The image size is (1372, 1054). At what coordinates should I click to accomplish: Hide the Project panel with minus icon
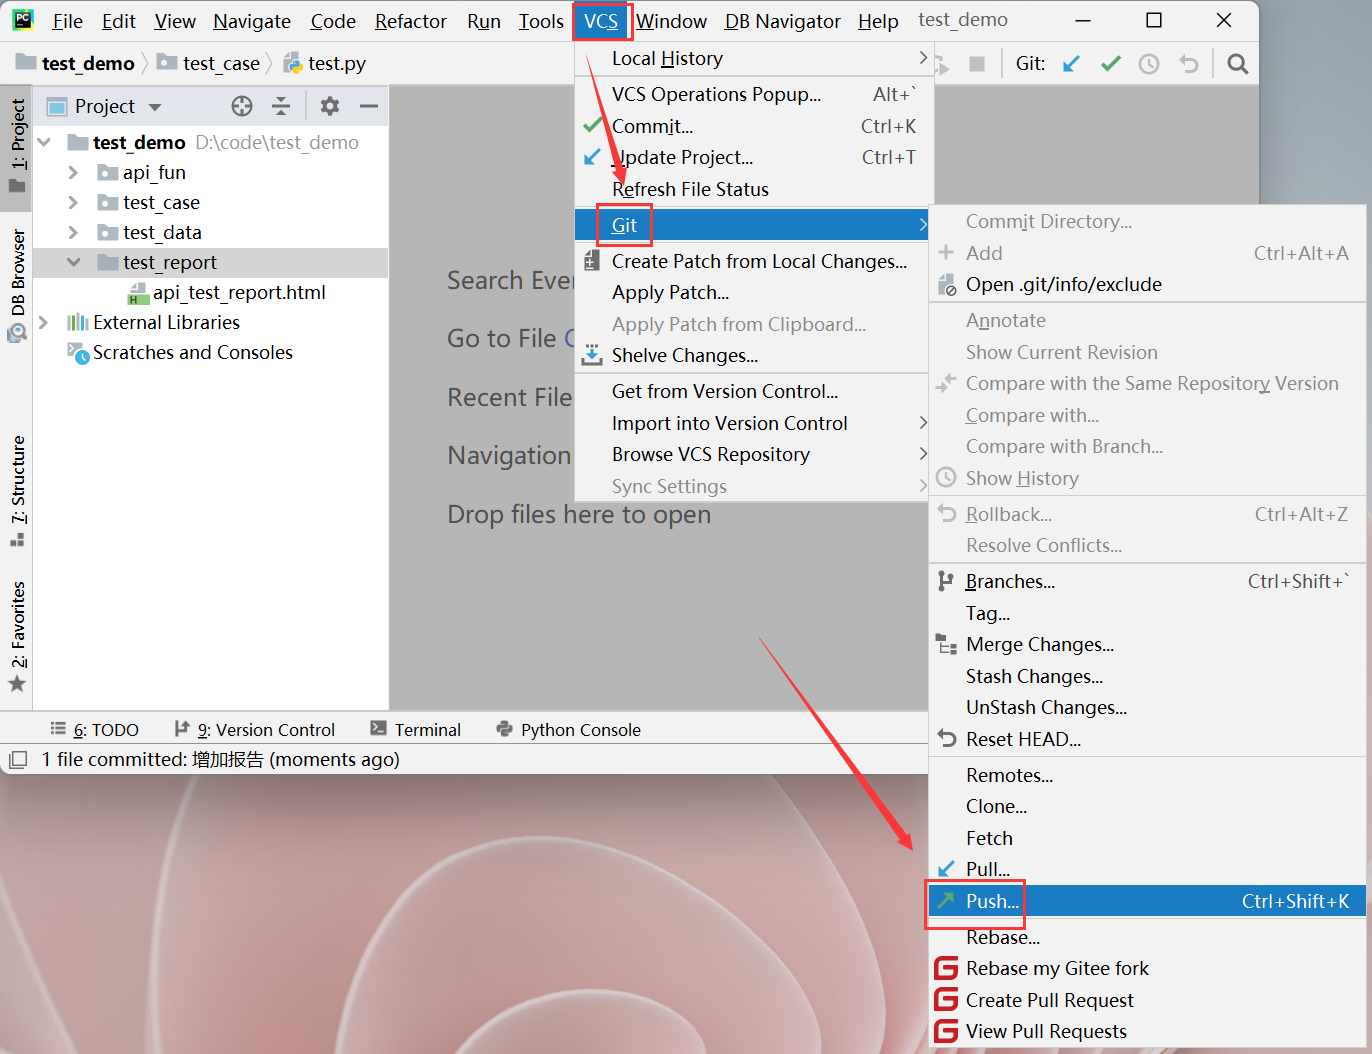coord(369,106)
